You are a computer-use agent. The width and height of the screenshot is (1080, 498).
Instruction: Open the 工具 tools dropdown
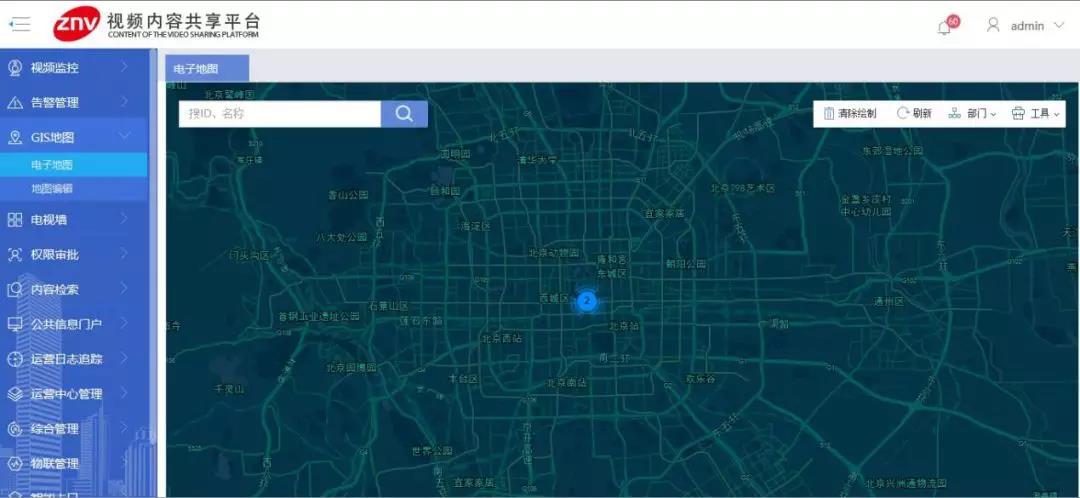point(1036,114)
